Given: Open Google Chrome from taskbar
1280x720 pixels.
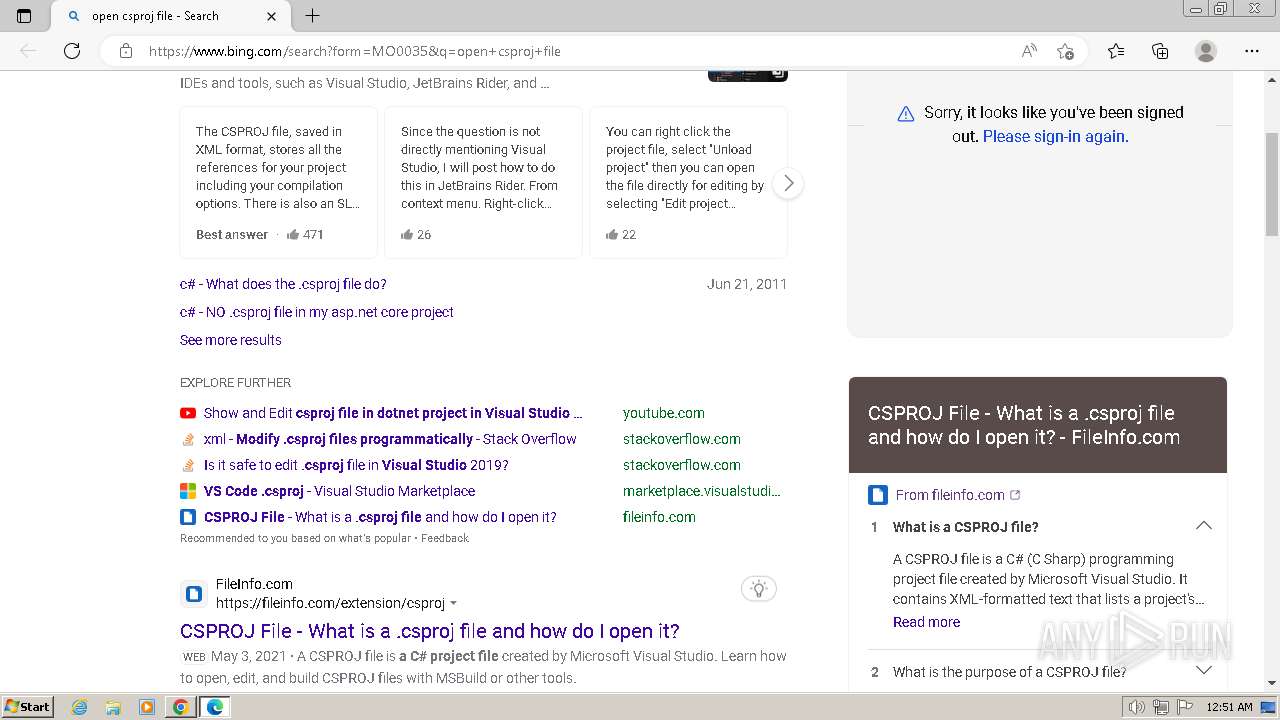Looking at the screenshot, I should [x=180, y=707].
